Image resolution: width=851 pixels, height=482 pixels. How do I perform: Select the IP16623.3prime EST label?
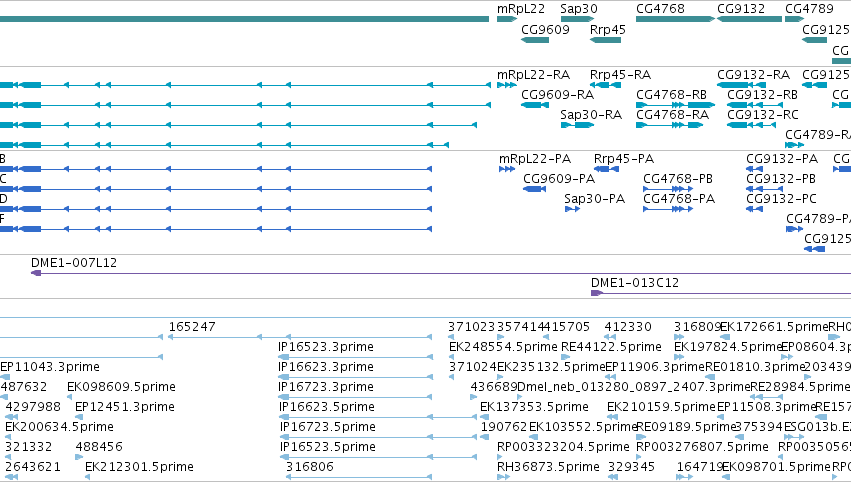point(326,367)
